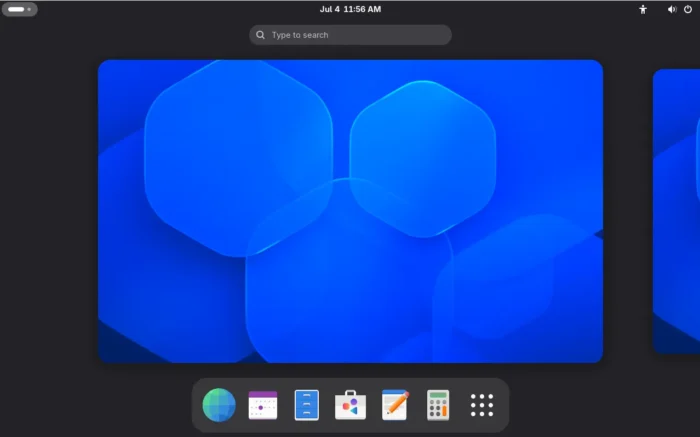The height and width of the screenshot is (437, 700).
Task: Open the Software store icon
Action: (350, 405)
